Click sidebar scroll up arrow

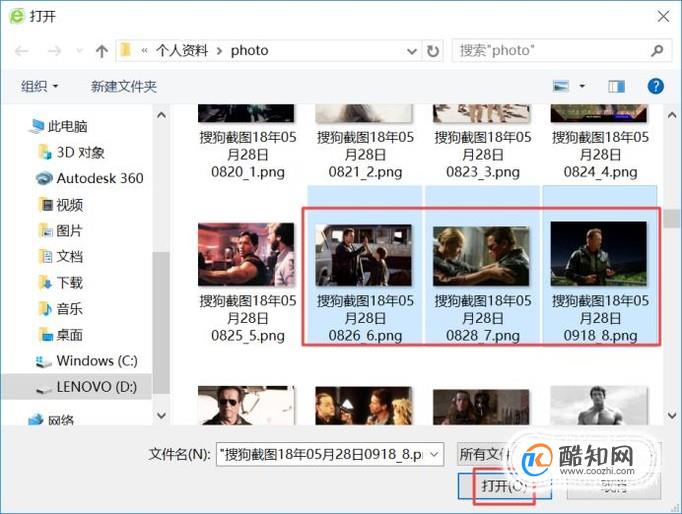[161, 115]
